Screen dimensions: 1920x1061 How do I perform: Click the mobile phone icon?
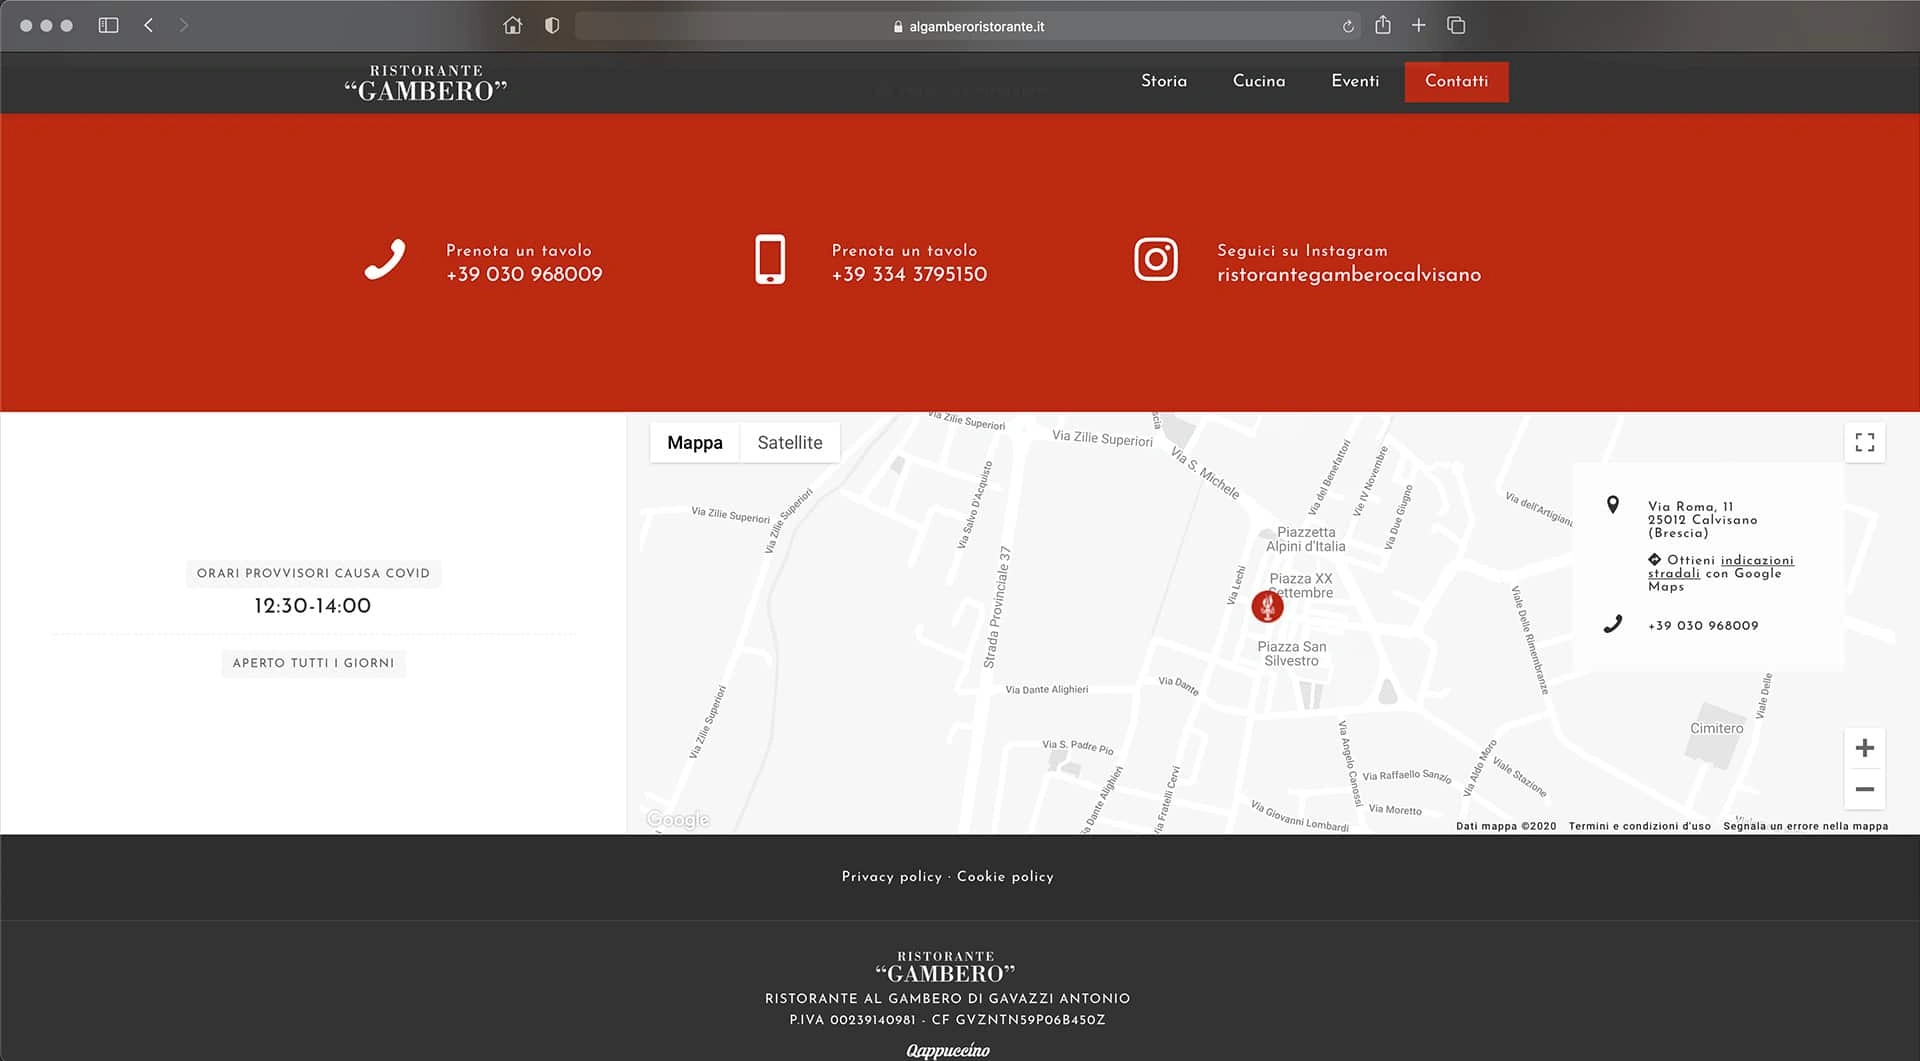click(770, 260)
